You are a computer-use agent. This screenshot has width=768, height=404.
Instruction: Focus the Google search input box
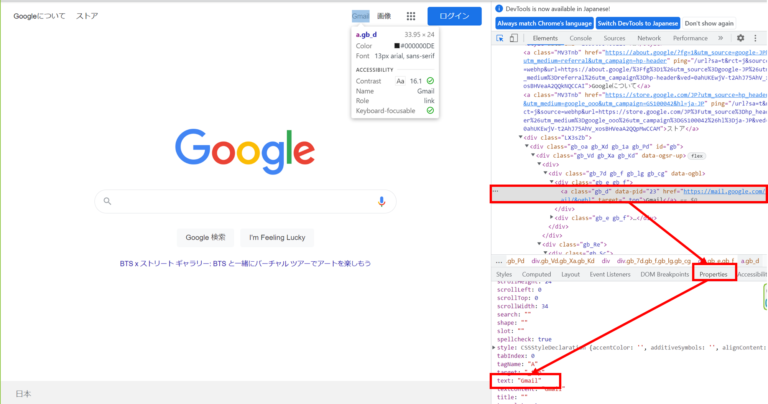pos(240,202)
